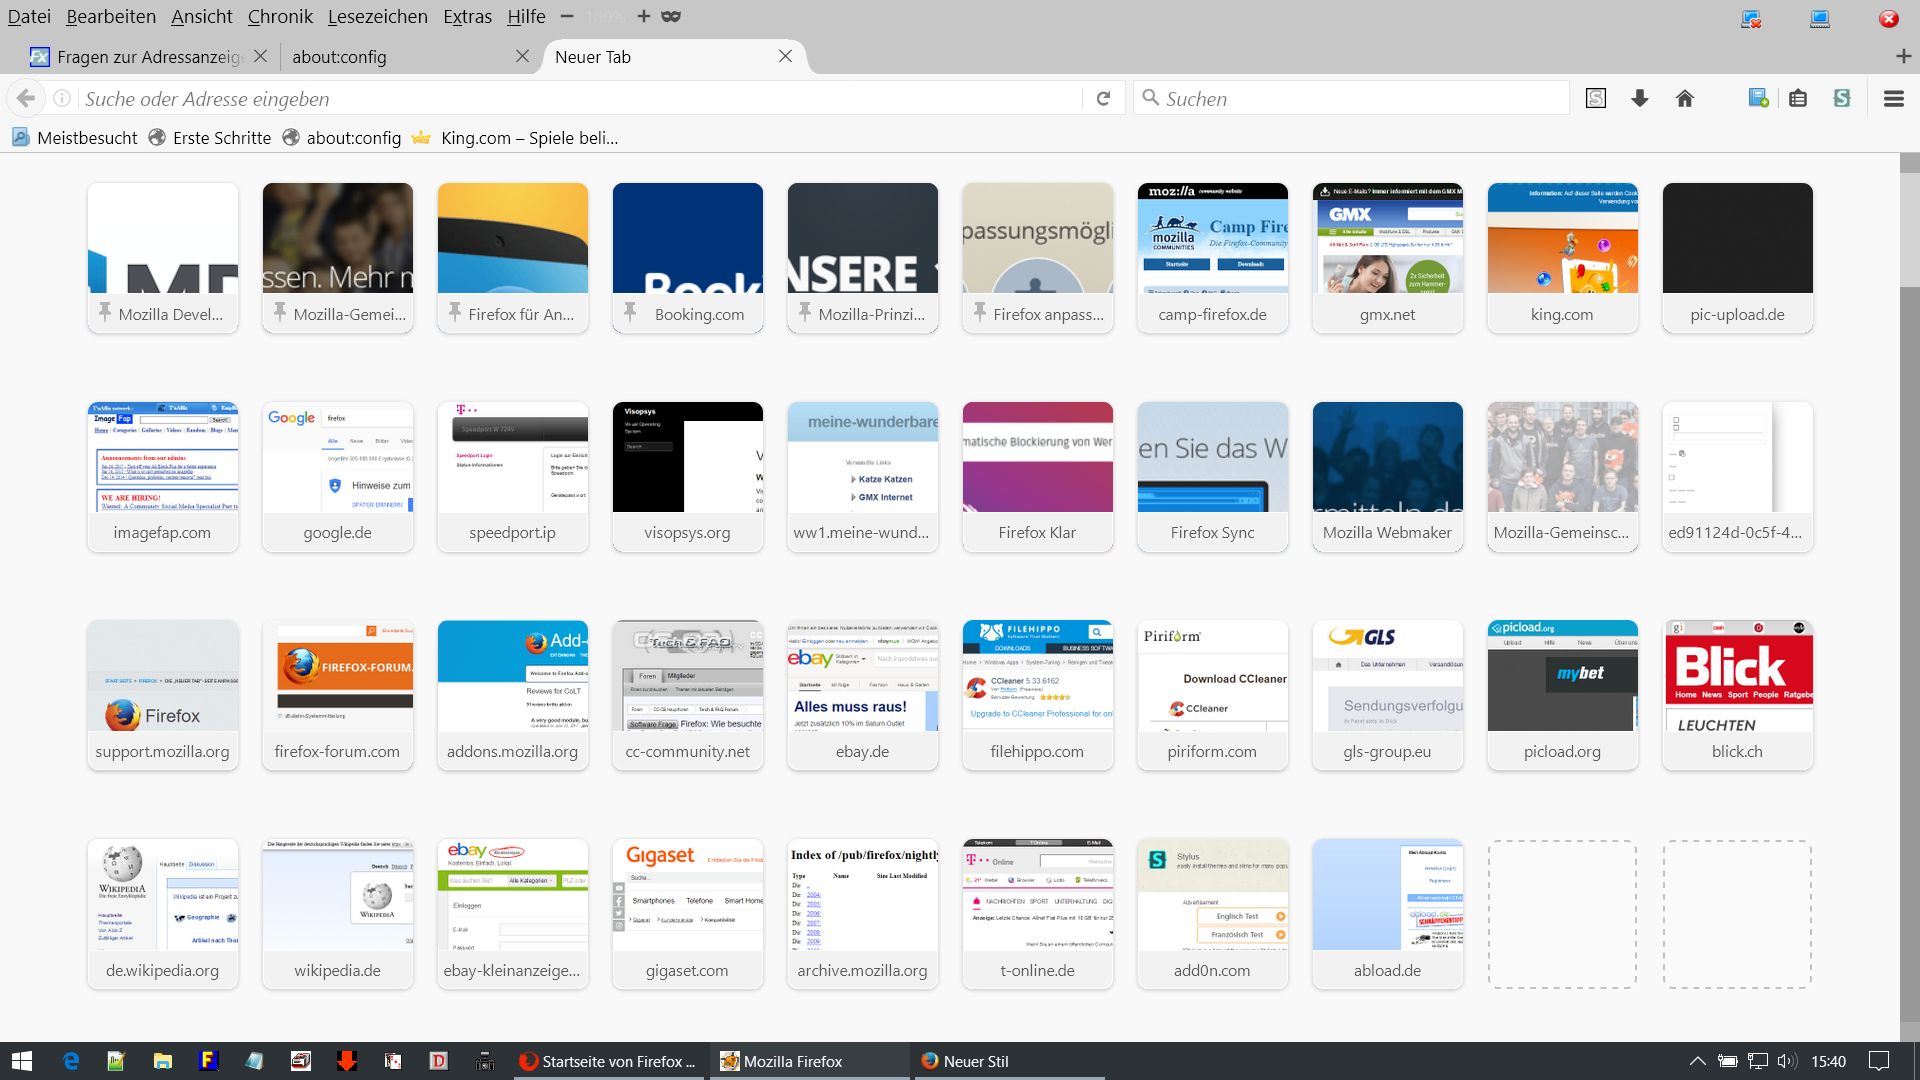Toggle pin on Firefox anpass... tile
Screen dimensions: 1920x1080
pyautogui.click(x=980, y=312)
